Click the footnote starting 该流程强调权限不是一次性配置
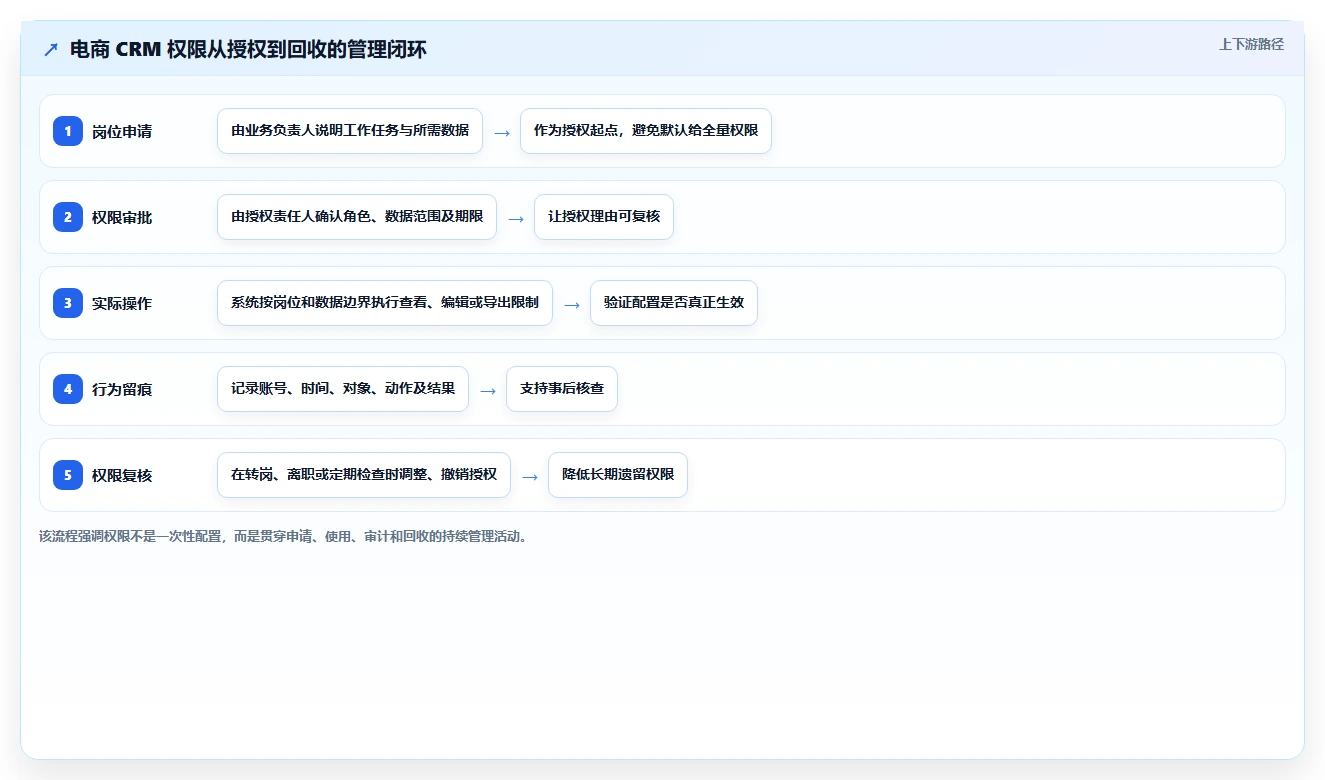 (283, 536)
